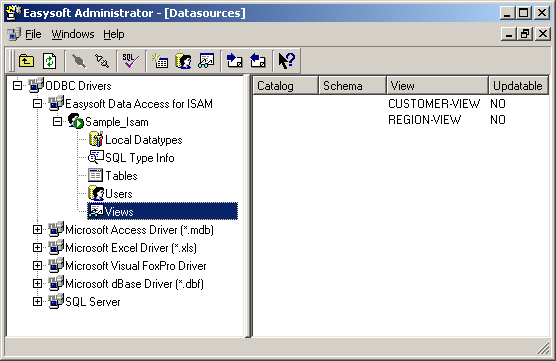The height and width of the screenshot is (361, 556).
Task: Click the SQL Type Info magnifier icon
Action: [96, 157]
